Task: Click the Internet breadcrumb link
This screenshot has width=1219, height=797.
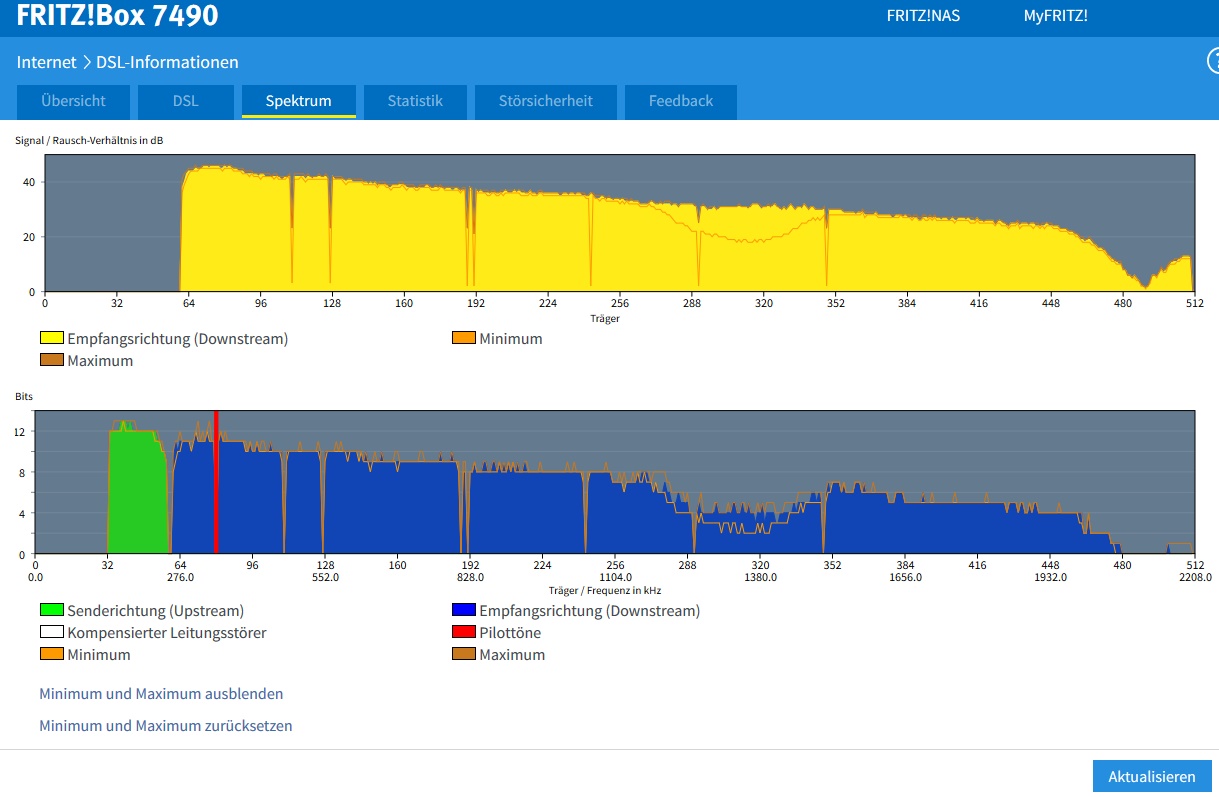Action: coord(46,62)
